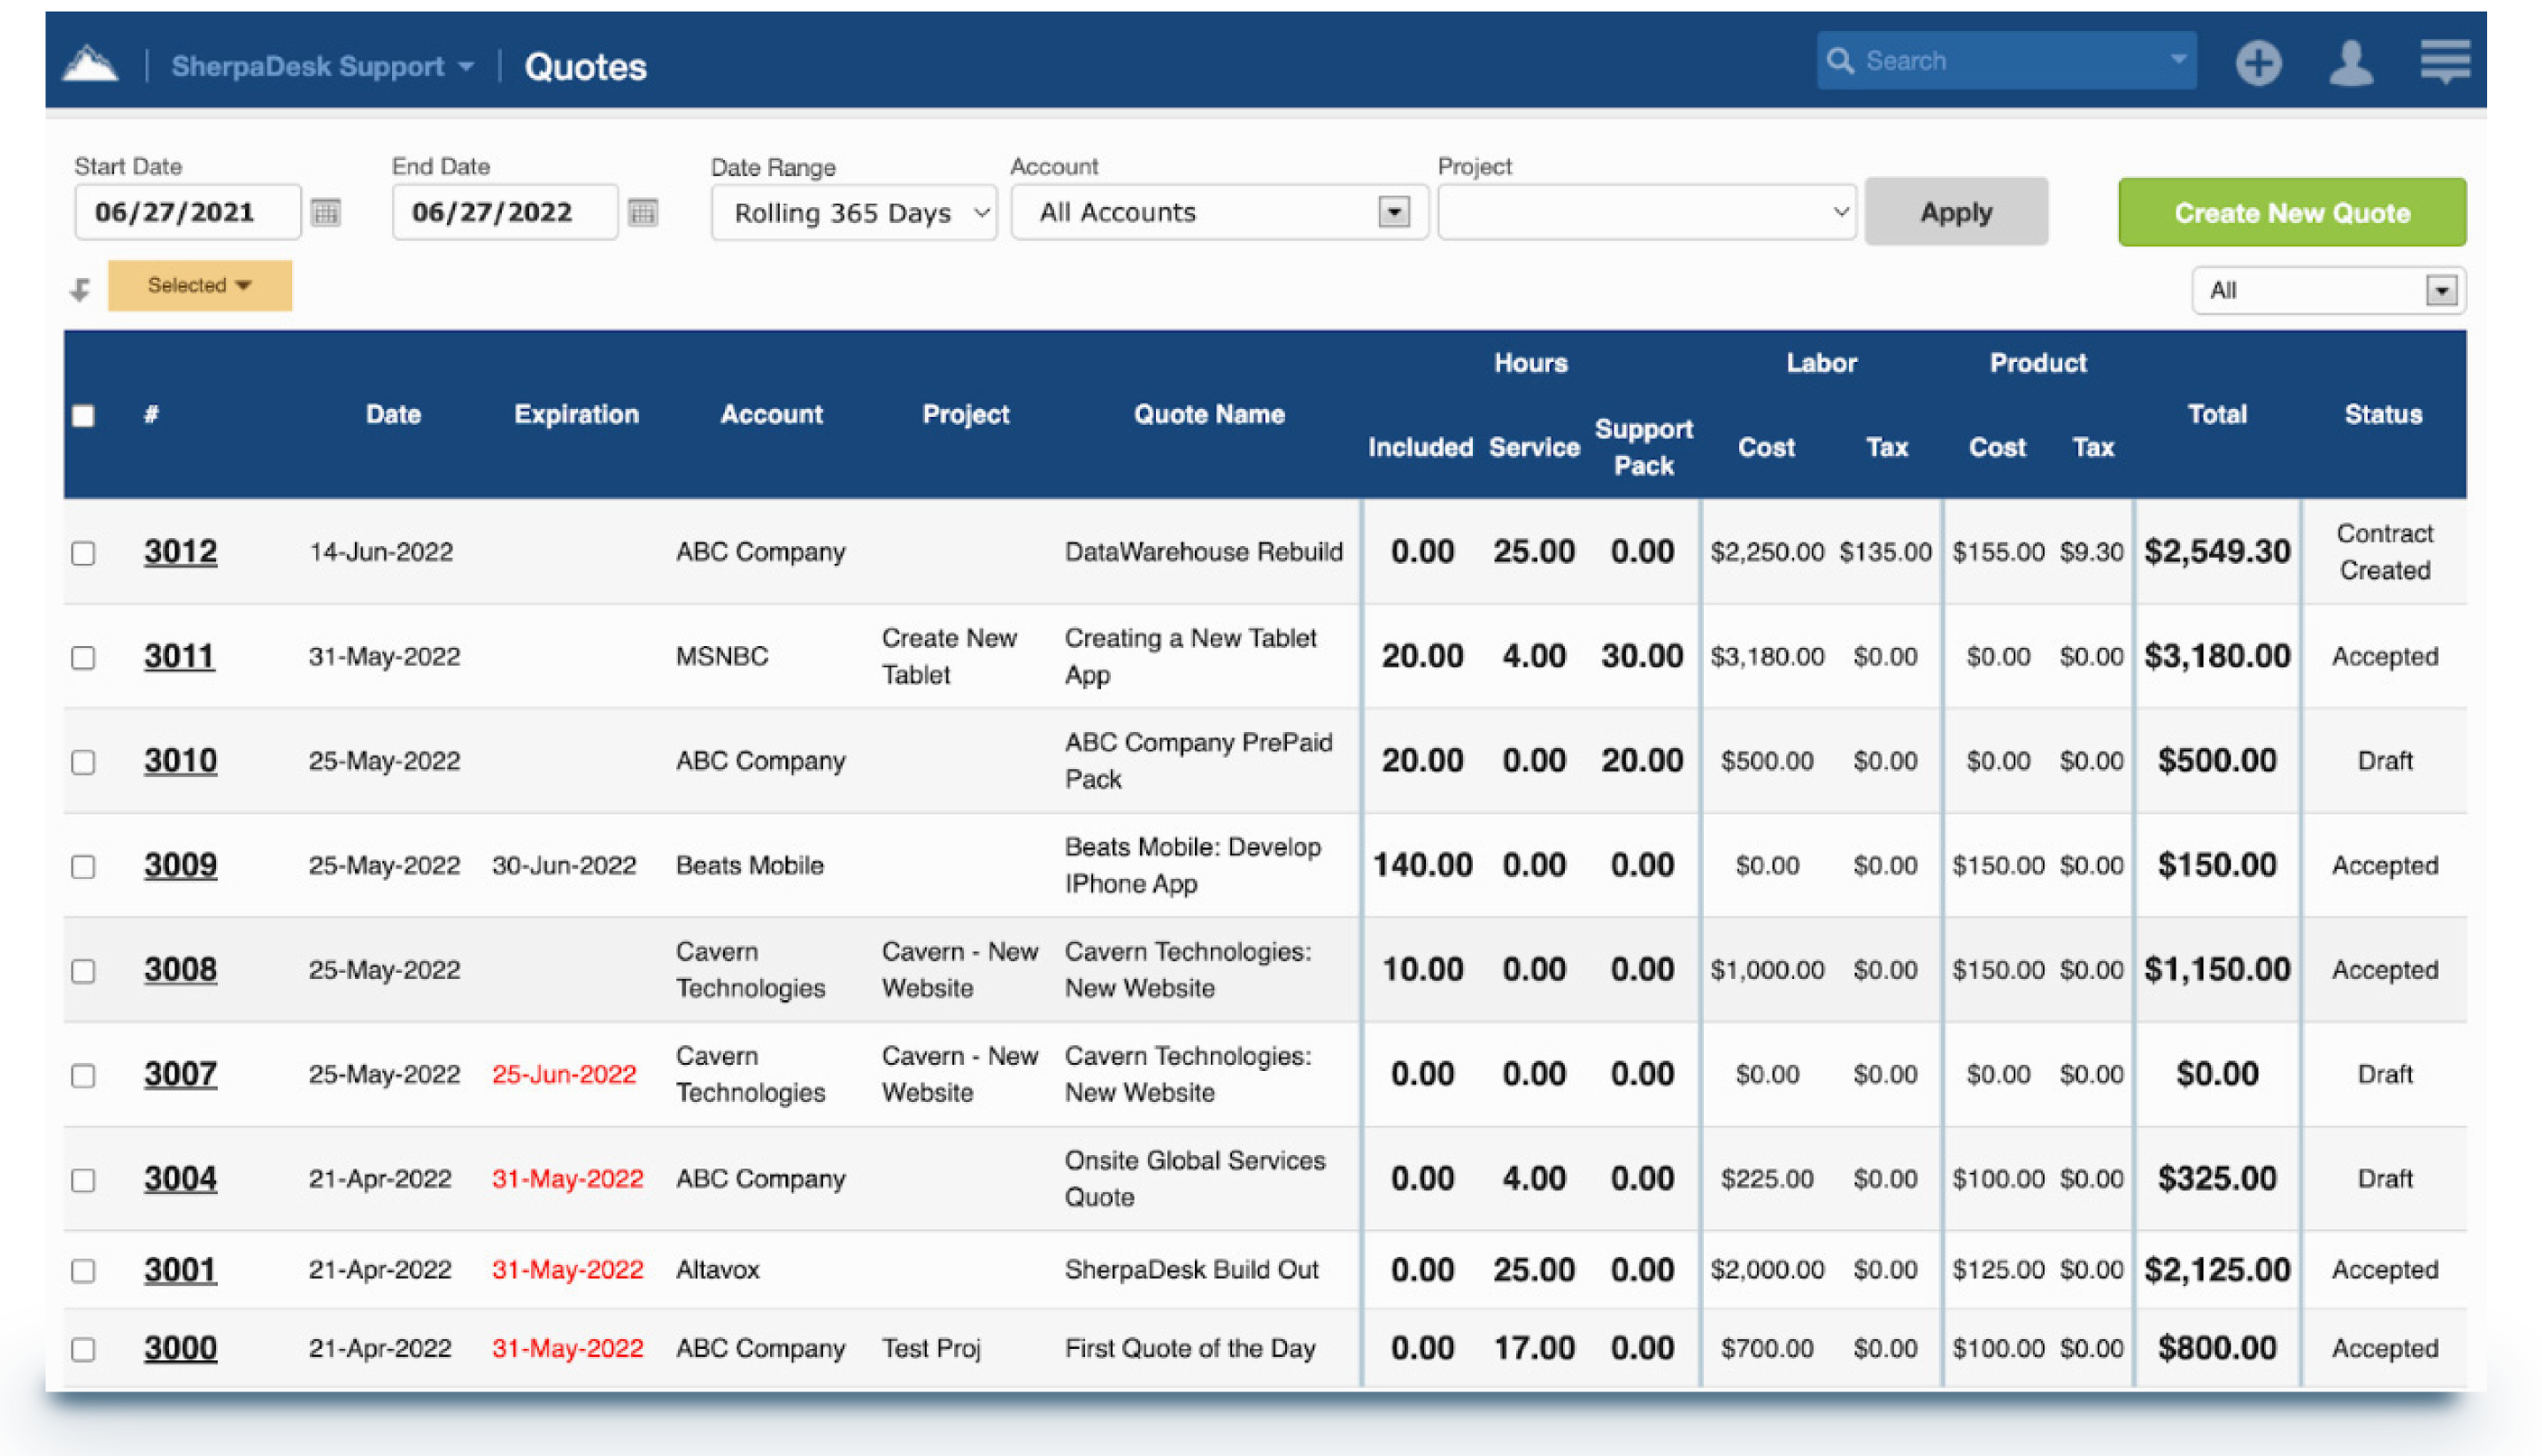This screenshot has height=1456, width=2542.
Task: Click the Create New Quote button
Action: [x=2291, y=211]
